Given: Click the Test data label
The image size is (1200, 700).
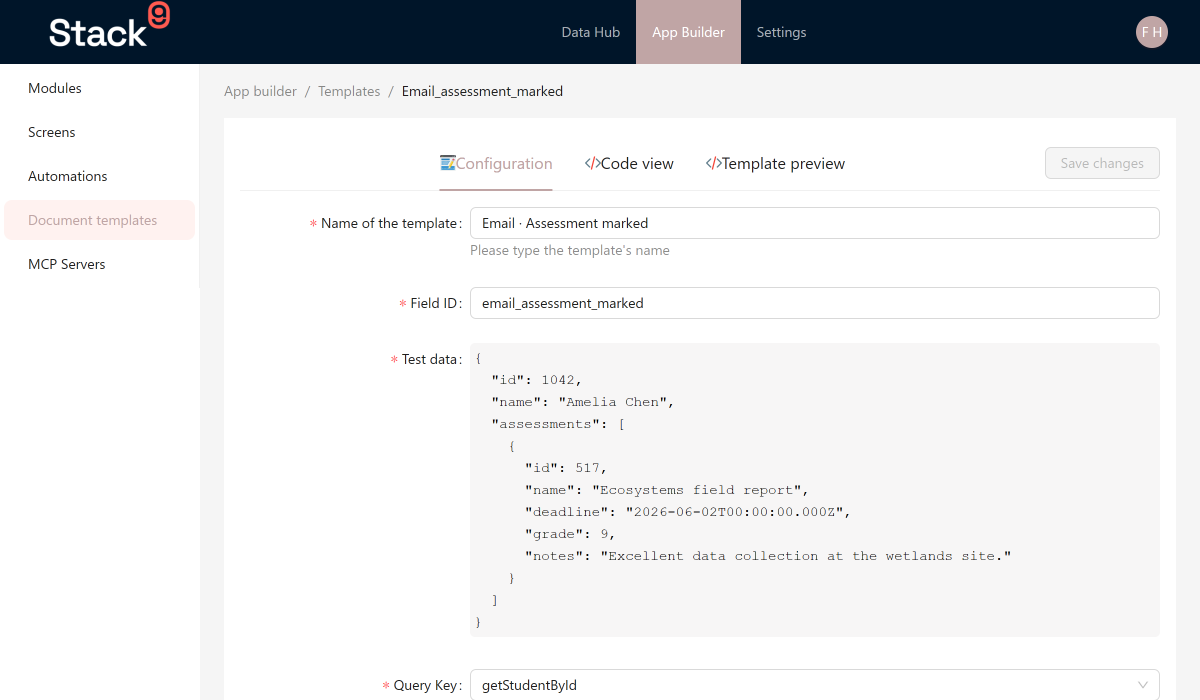Looking at the screenshot, I should [x=430, y=359].
